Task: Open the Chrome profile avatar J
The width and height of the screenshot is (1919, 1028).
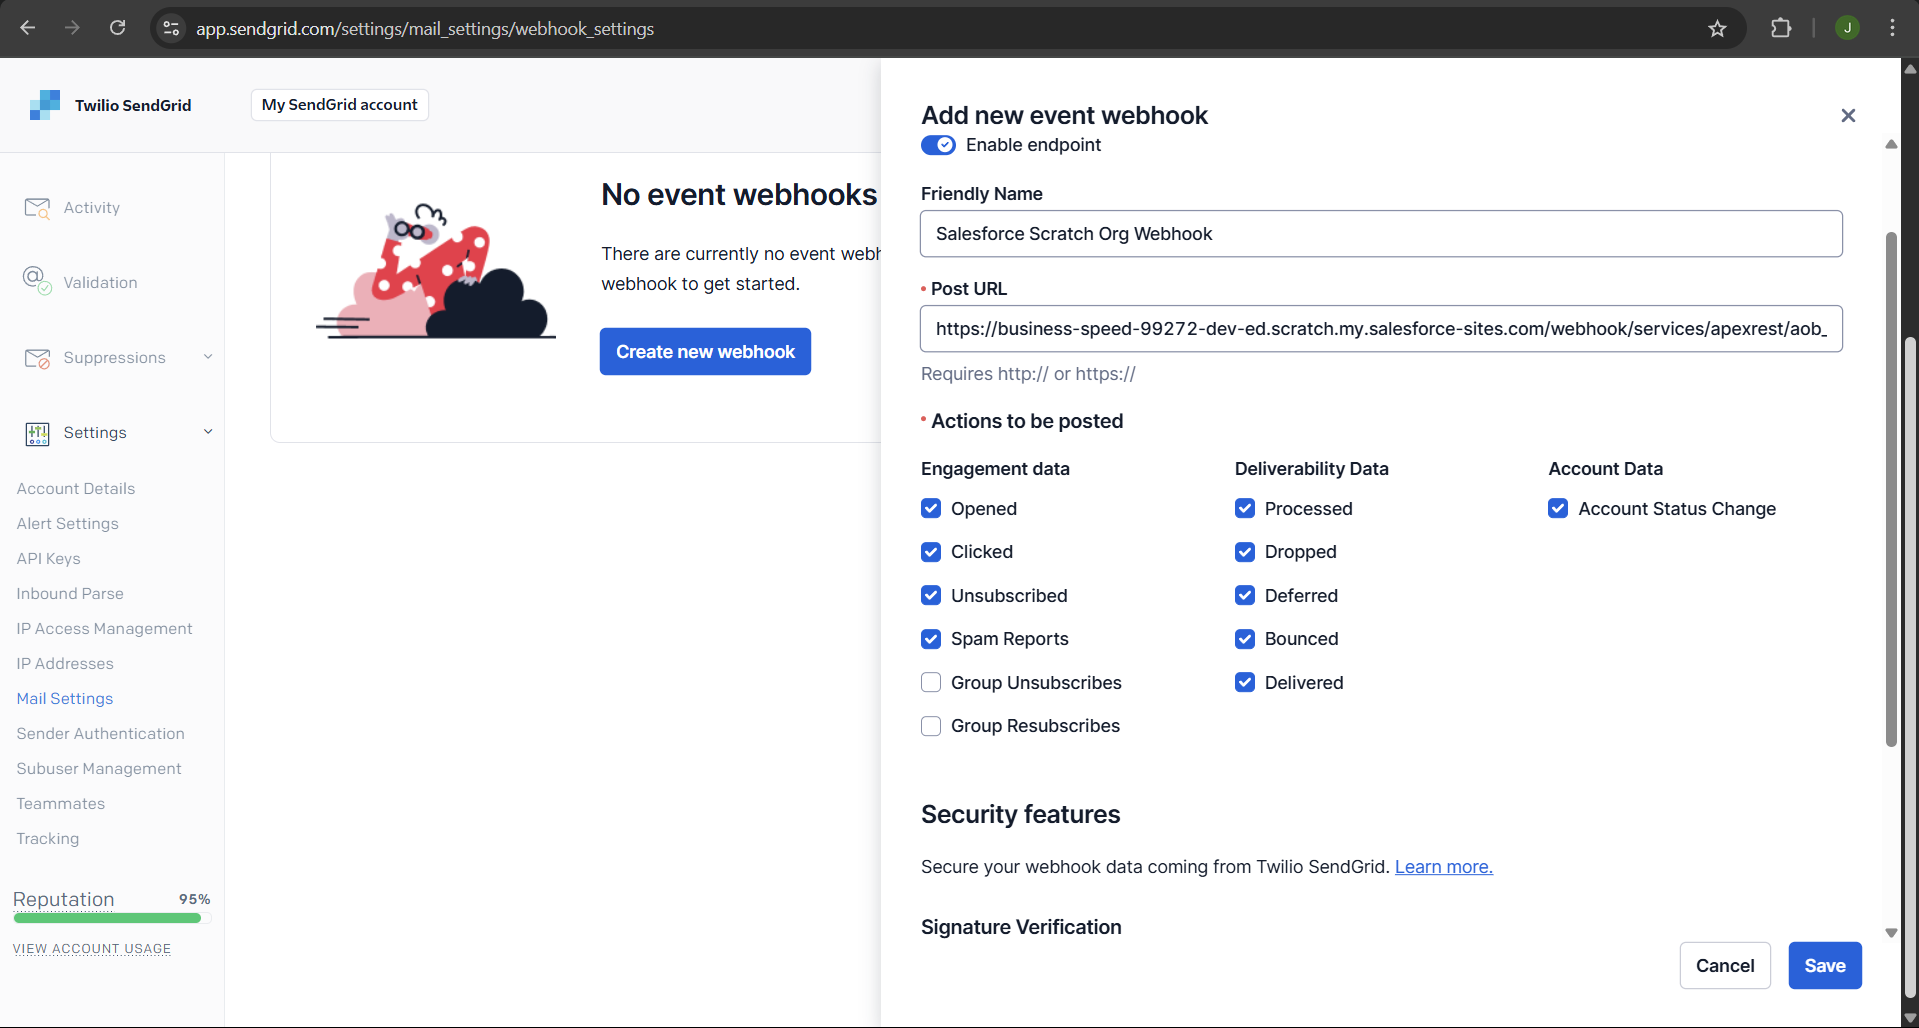Action: (x=1848, y=28)
